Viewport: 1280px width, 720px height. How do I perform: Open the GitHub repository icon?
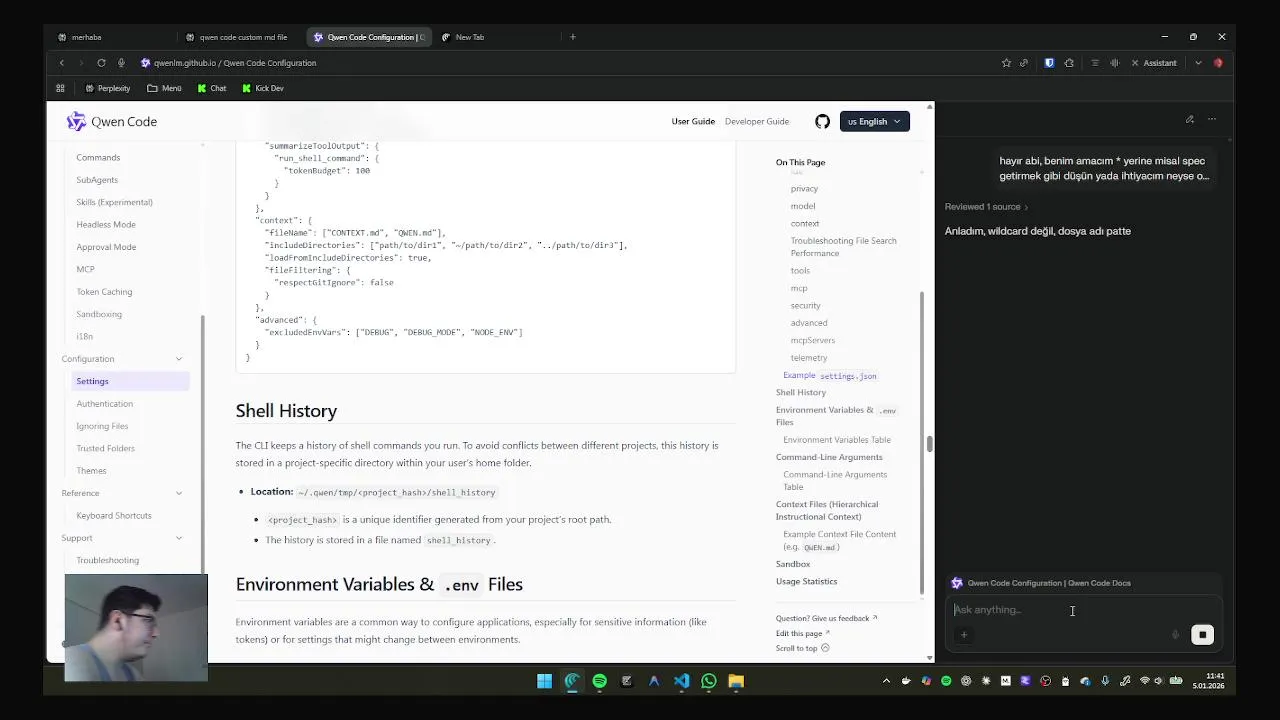[x=822, y=121]
